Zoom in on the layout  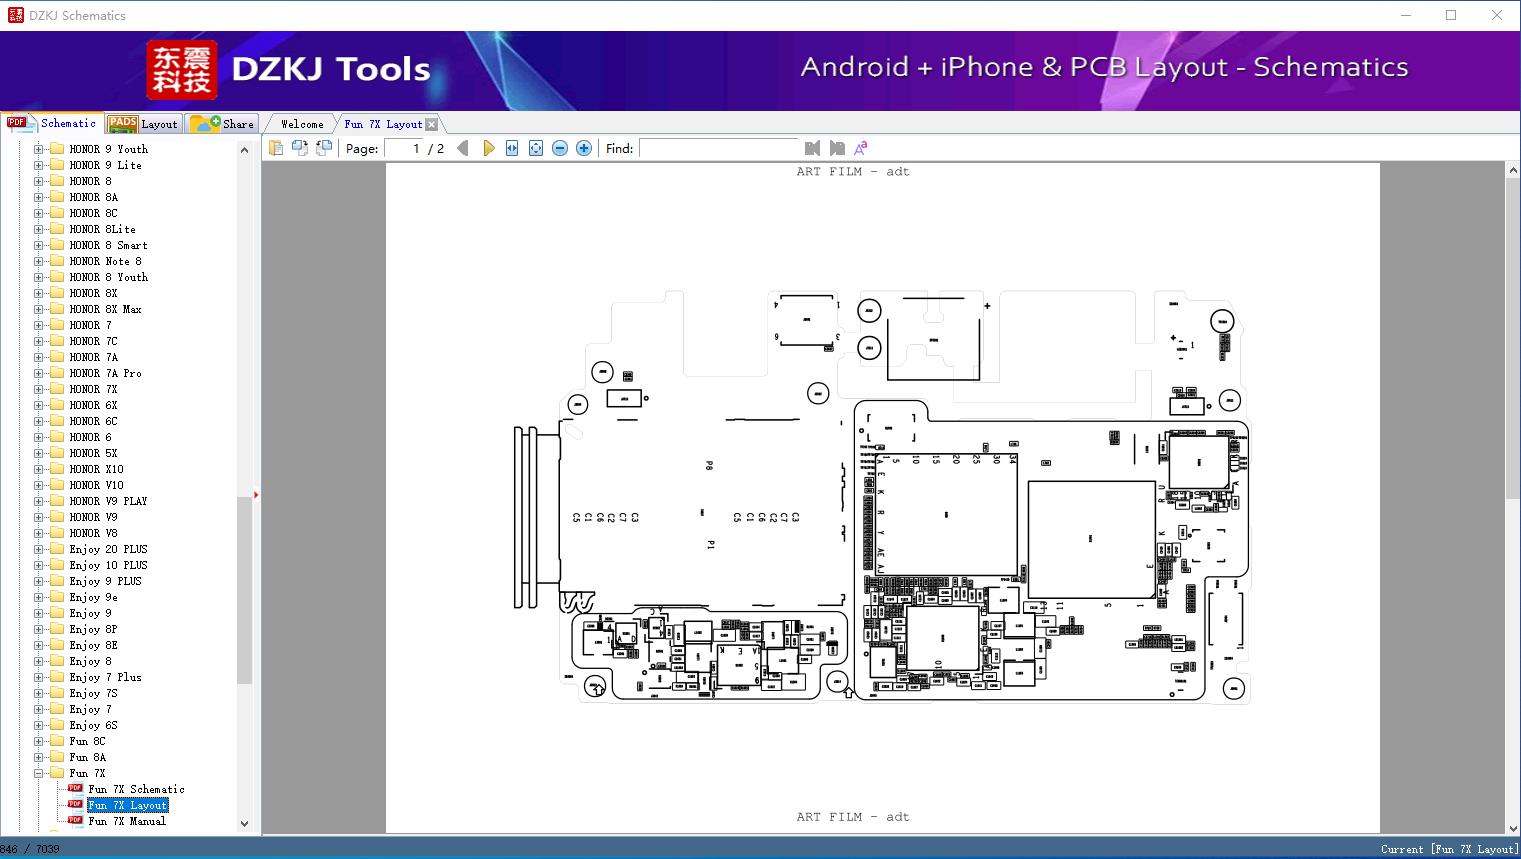point(584,148)
